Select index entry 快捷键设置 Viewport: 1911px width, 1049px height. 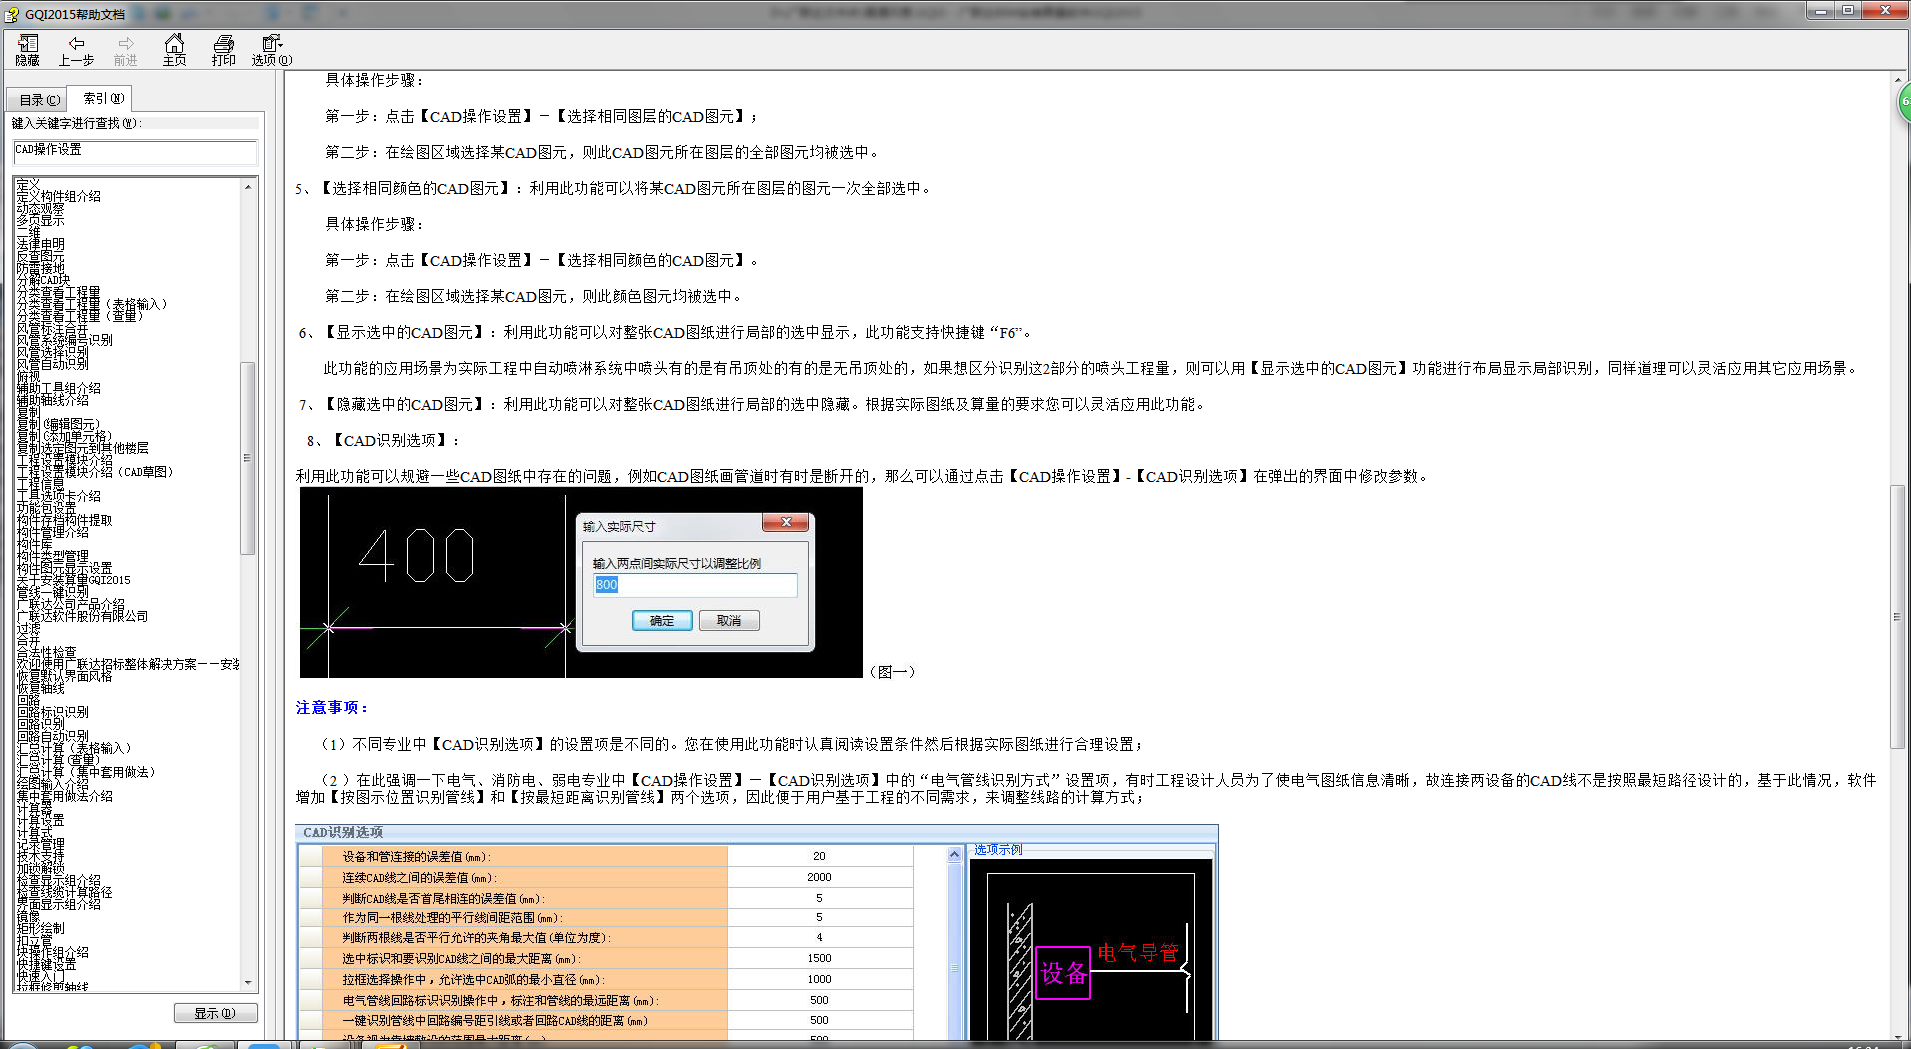pos(46,964)
